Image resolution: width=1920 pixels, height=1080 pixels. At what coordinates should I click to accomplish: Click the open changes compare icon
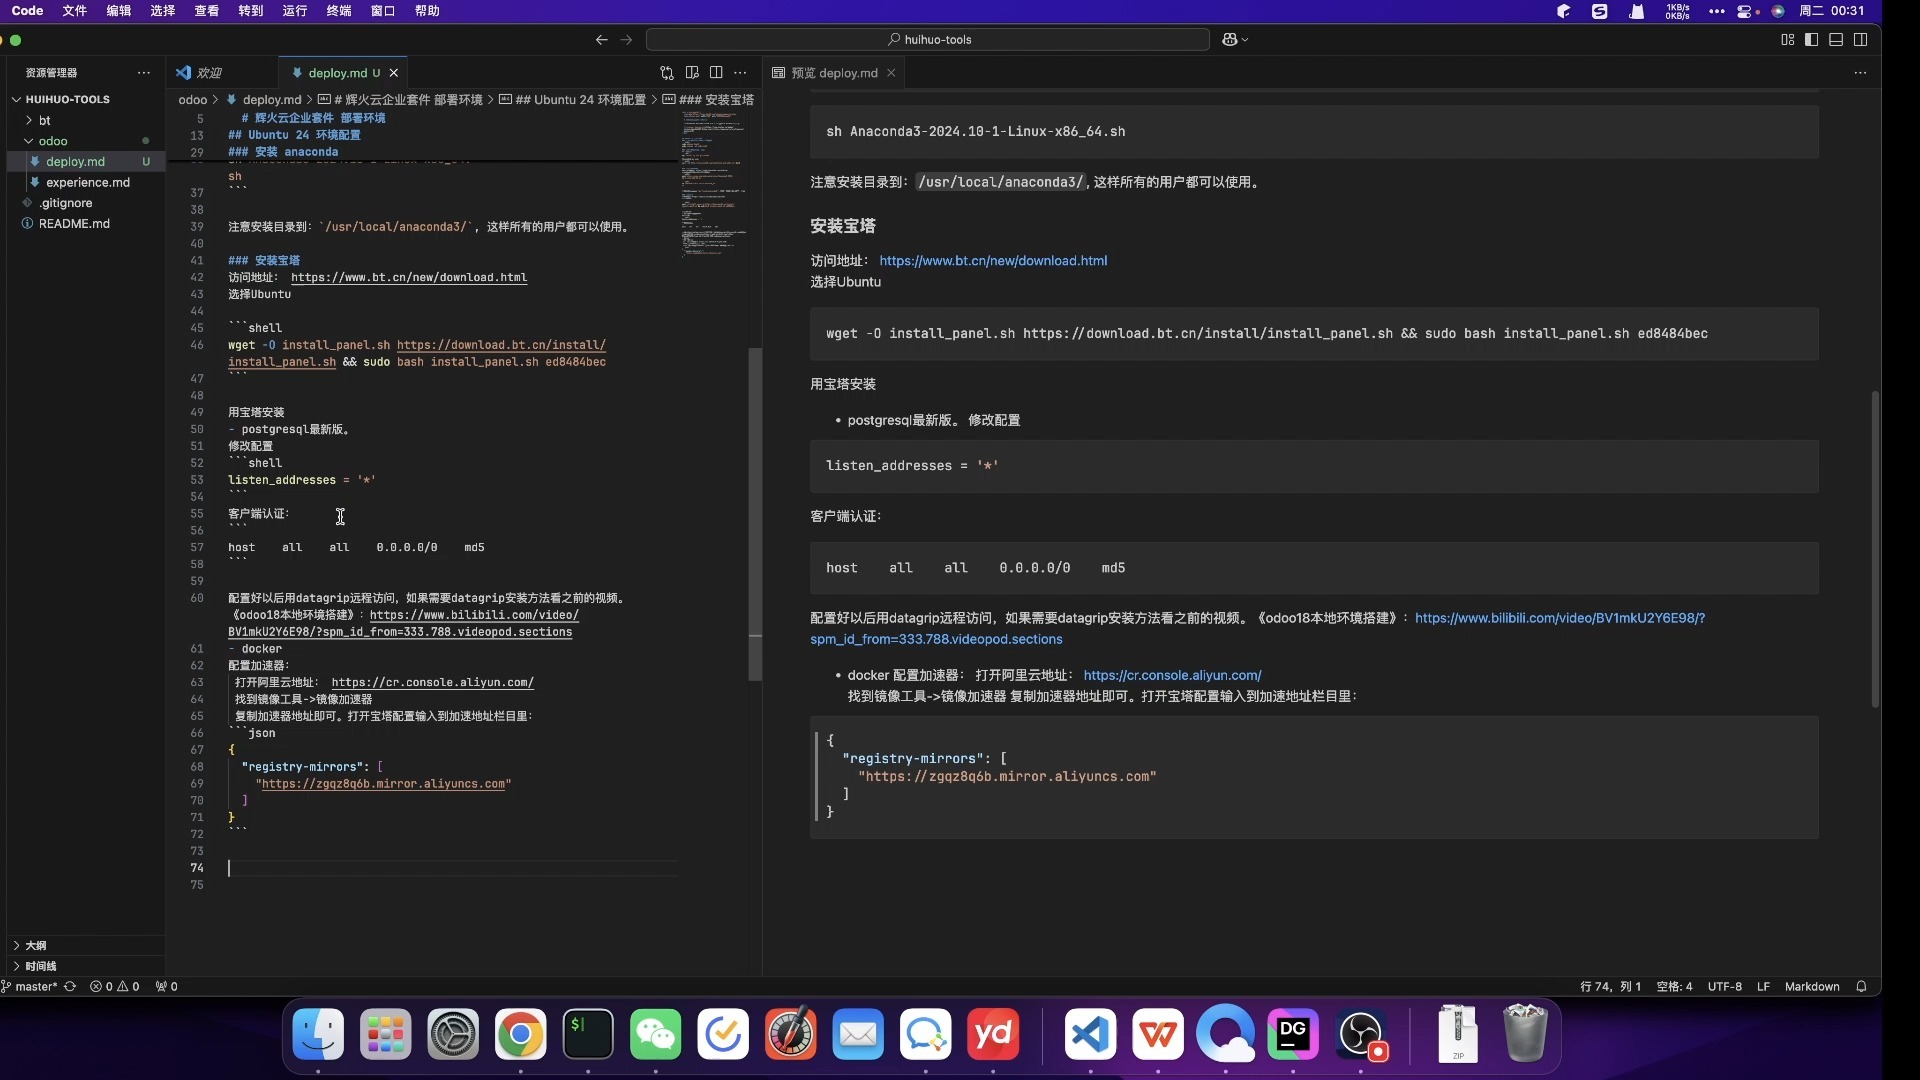tap(667, 73)
